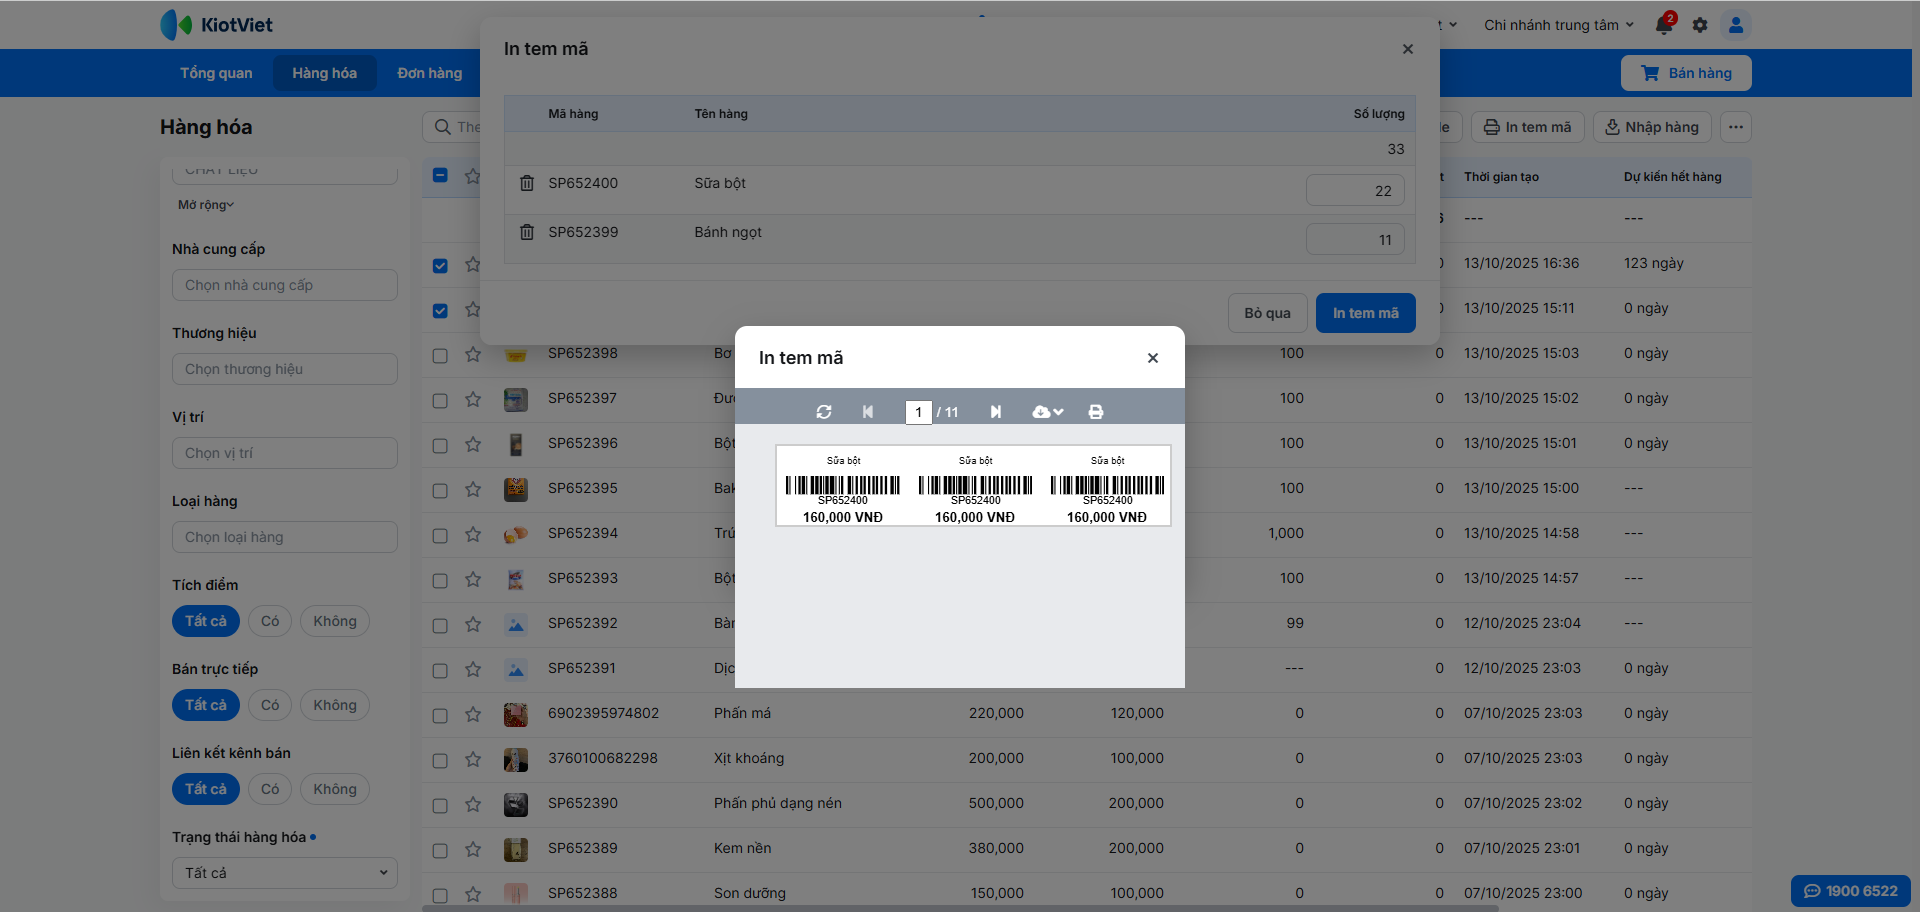Open the Tổng quan menu
The height and width of the screenshot is (912, 1920).
(216, 73)
